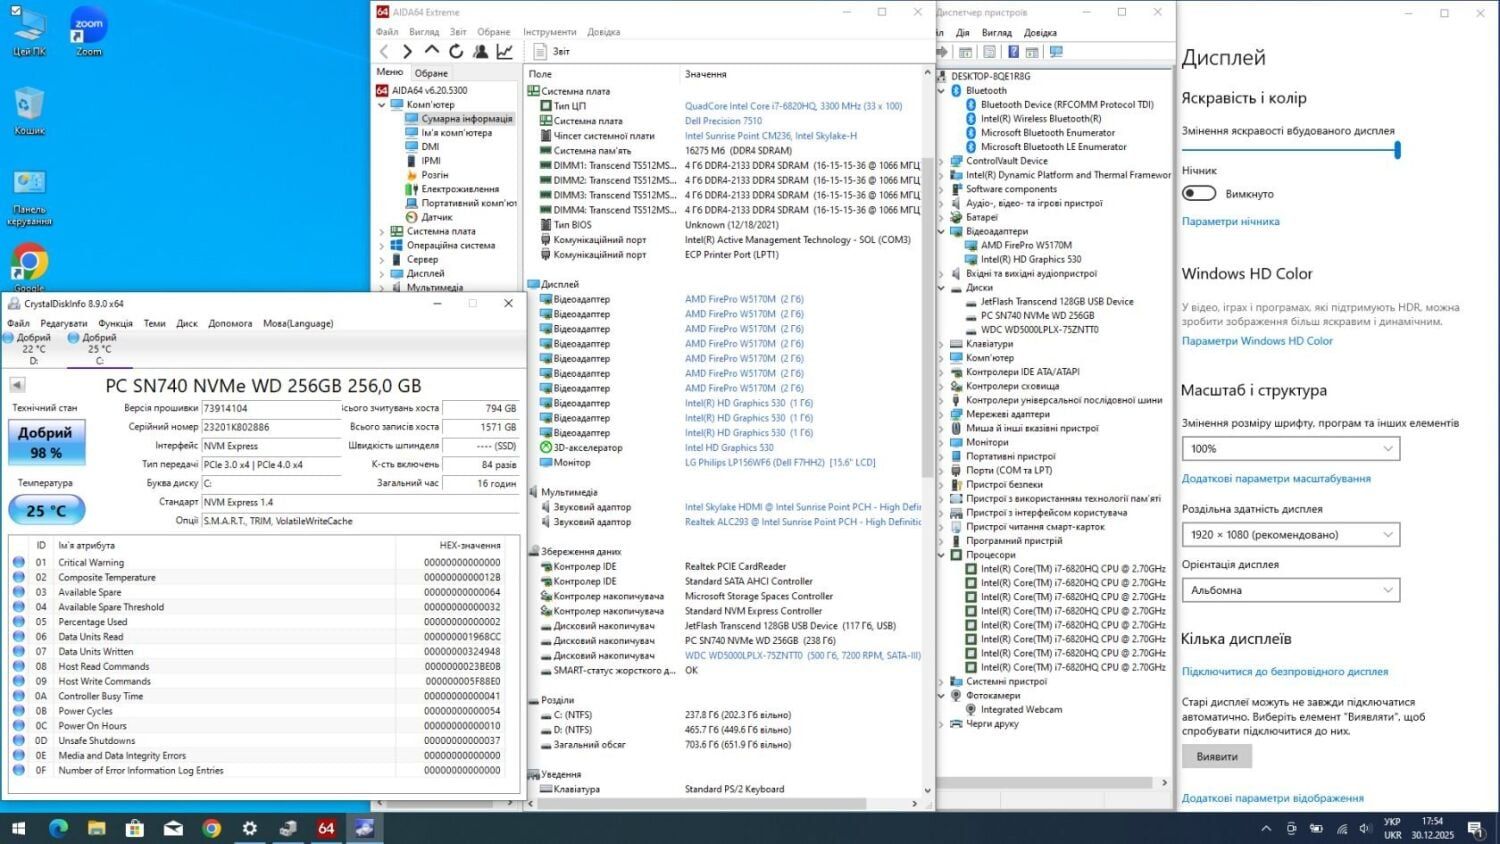Click the Виявити button
Screen dimensions: 1500x844
pos(1216,757)
